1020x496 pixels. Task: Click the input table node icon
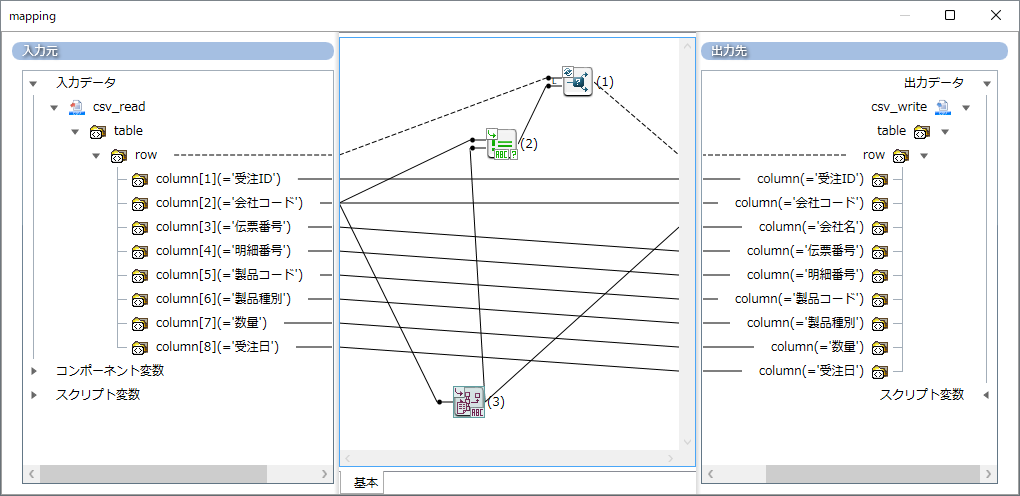(98, 131)
